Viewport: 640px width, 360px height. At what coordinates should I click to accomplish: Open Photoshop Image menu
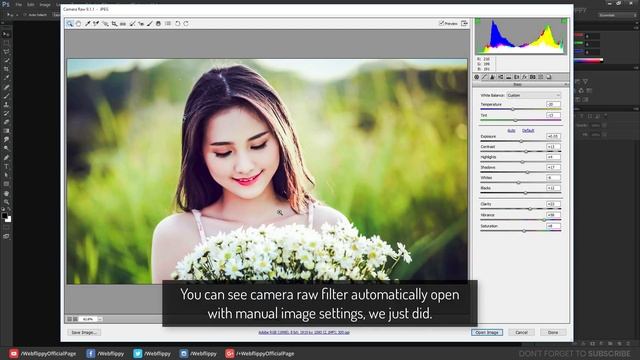click(x=45, y=4)
